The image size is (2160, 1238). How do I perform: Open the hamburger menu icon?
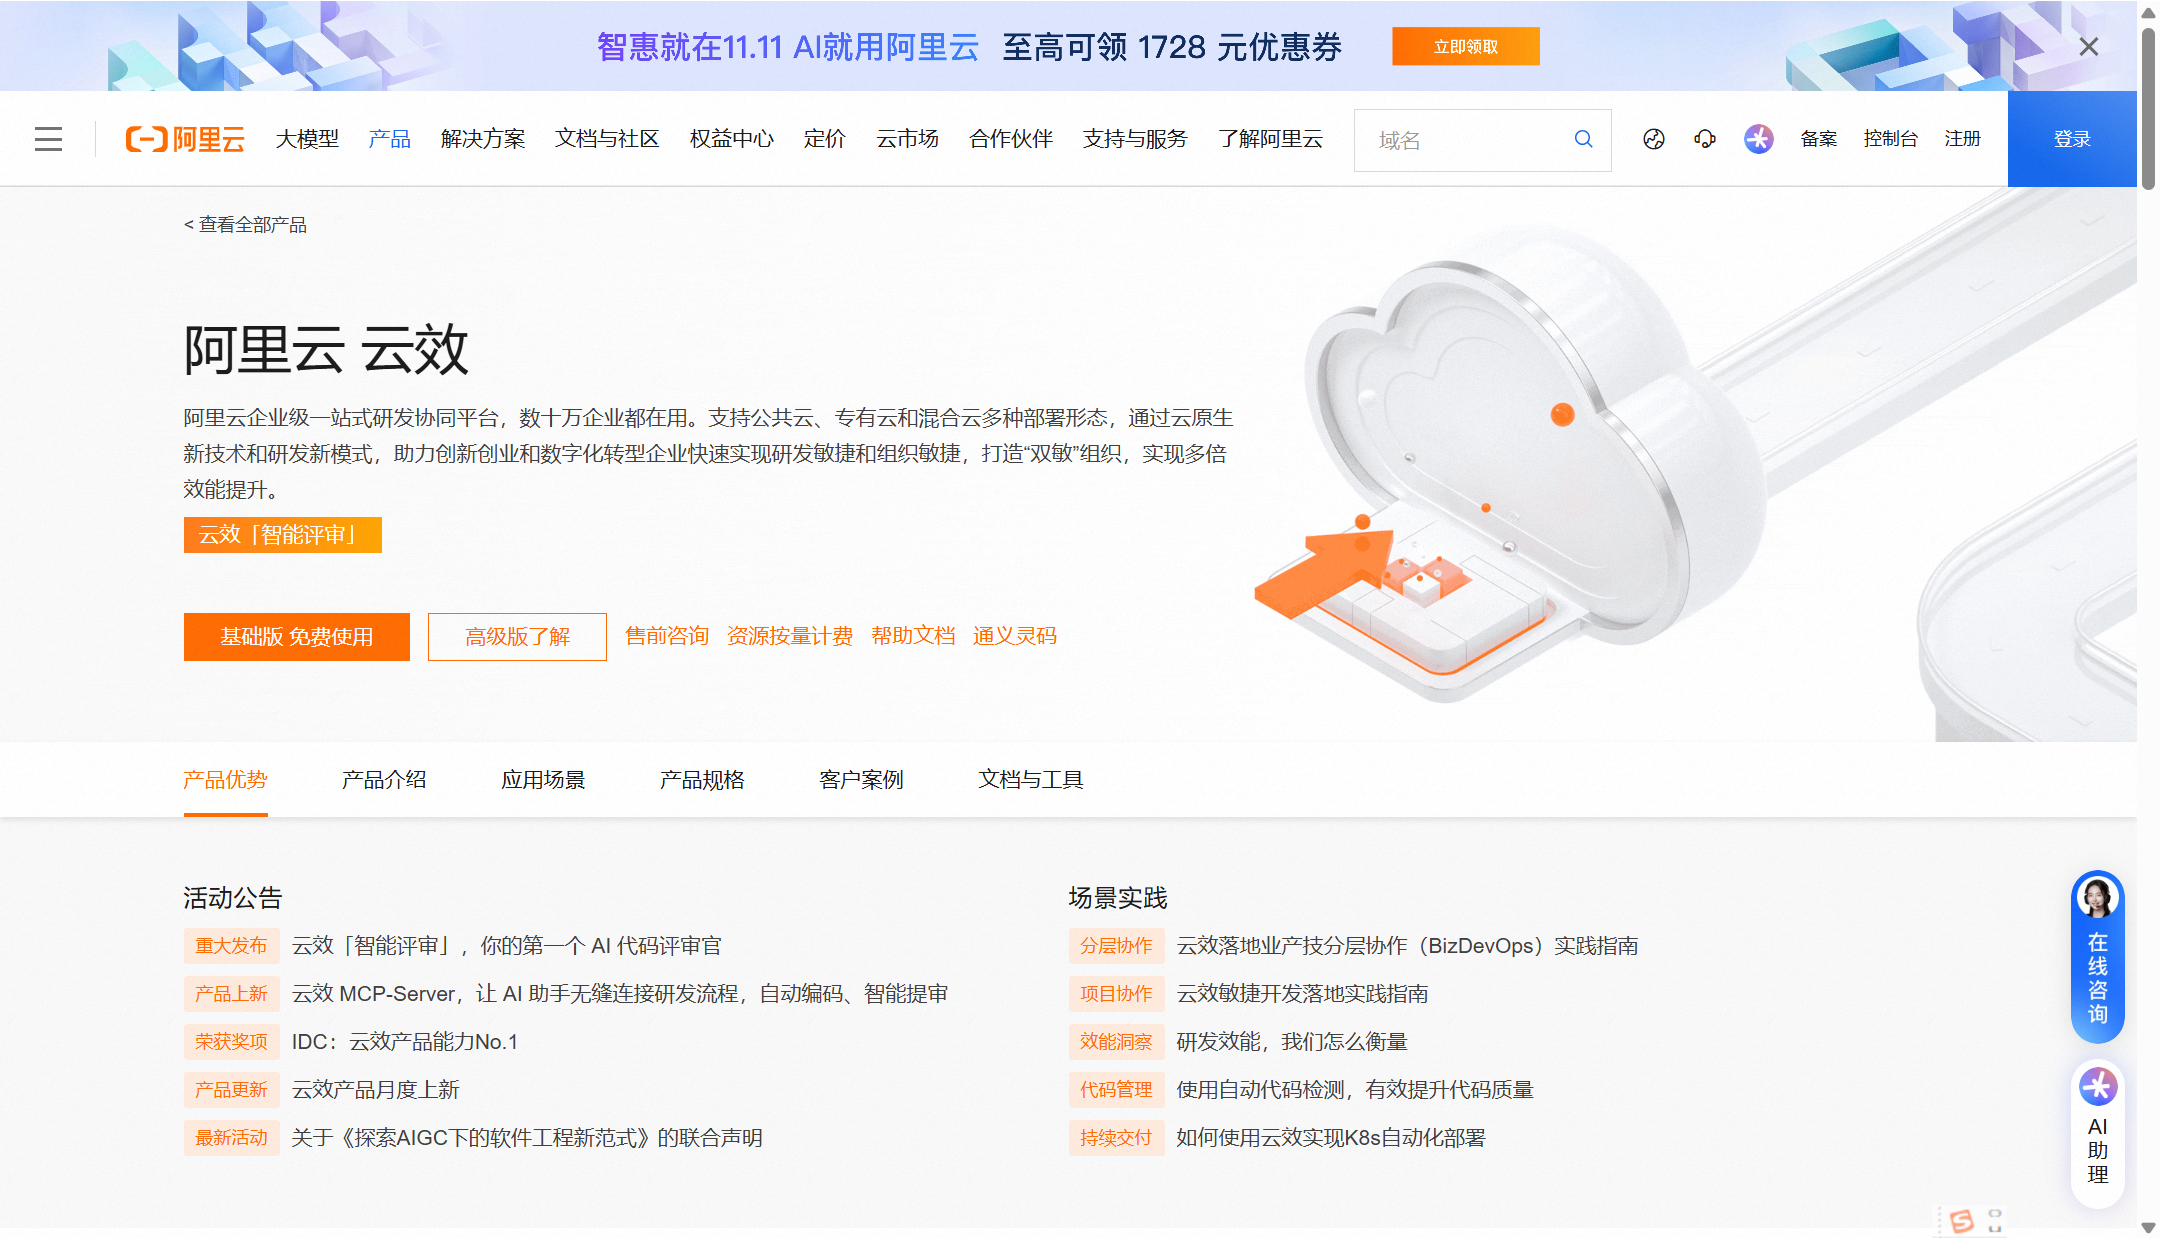tap(48, 139)
